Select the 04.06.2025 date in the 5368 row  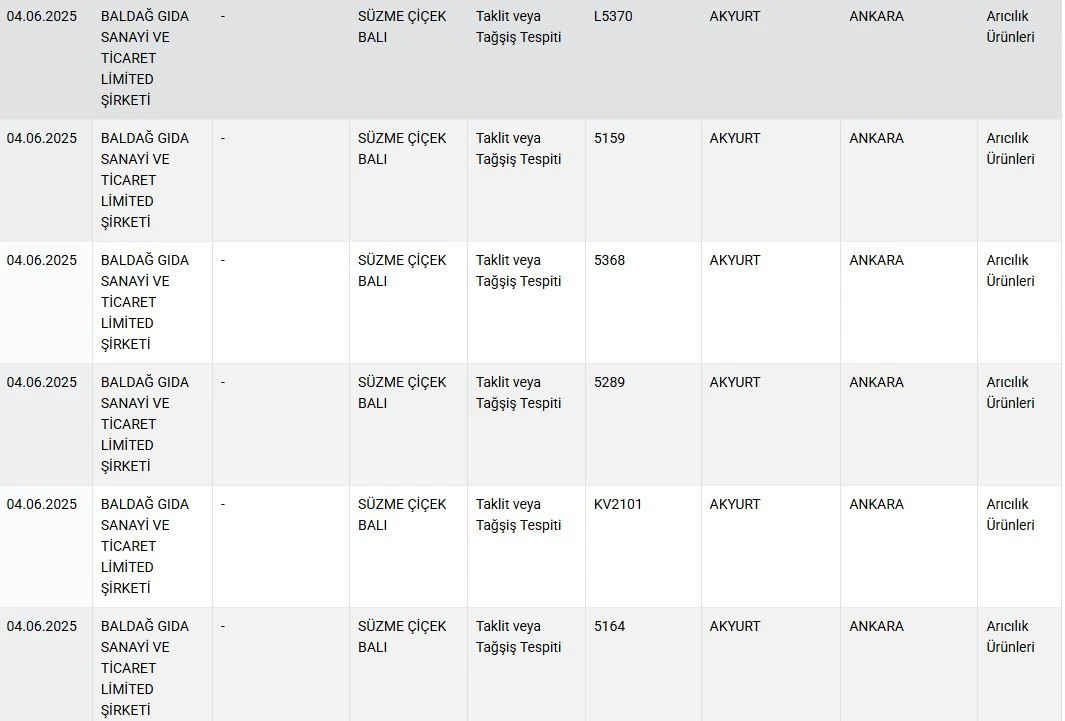(x=42, y=260)
